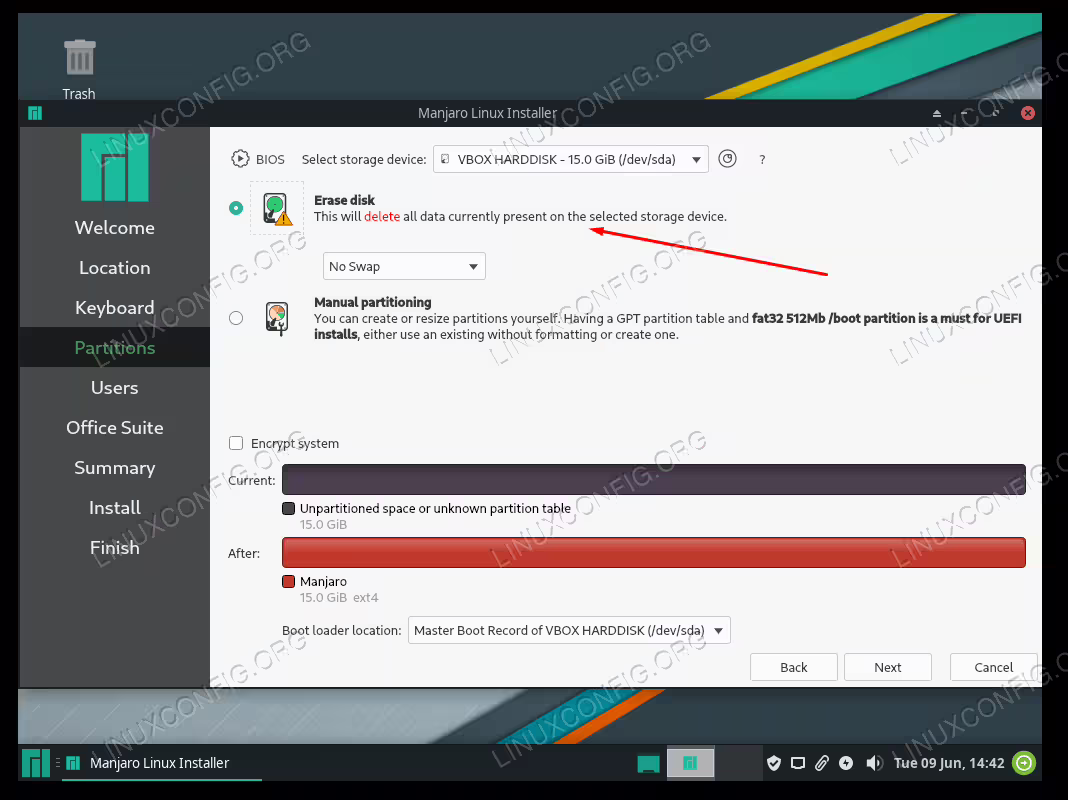Go to the Users step in sidebar
Screen dimensions: 1068x800
(x=114, y=387)
